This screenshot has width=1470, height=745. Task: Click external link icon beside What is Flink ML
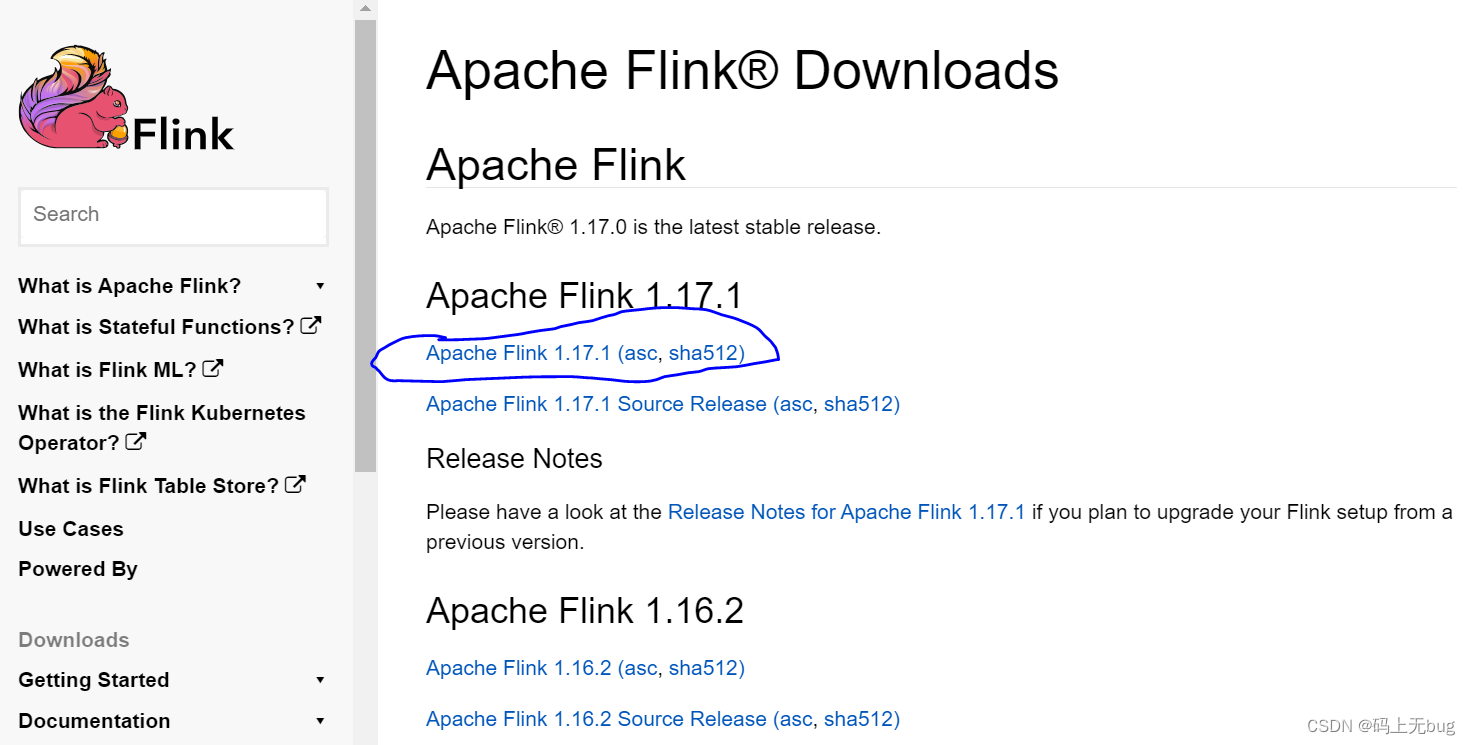[212, 367]
